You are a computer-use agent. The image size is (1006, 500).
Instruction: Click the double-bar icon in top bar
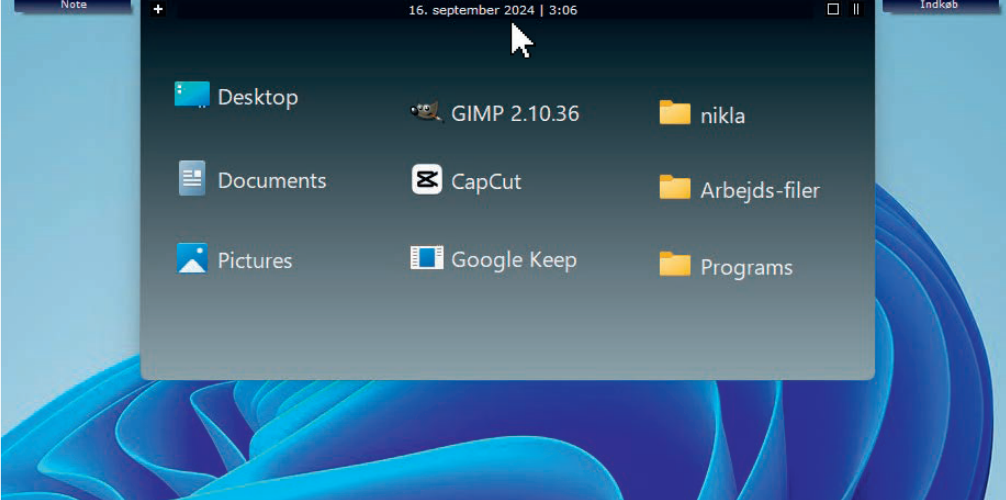tap(856, 9)
